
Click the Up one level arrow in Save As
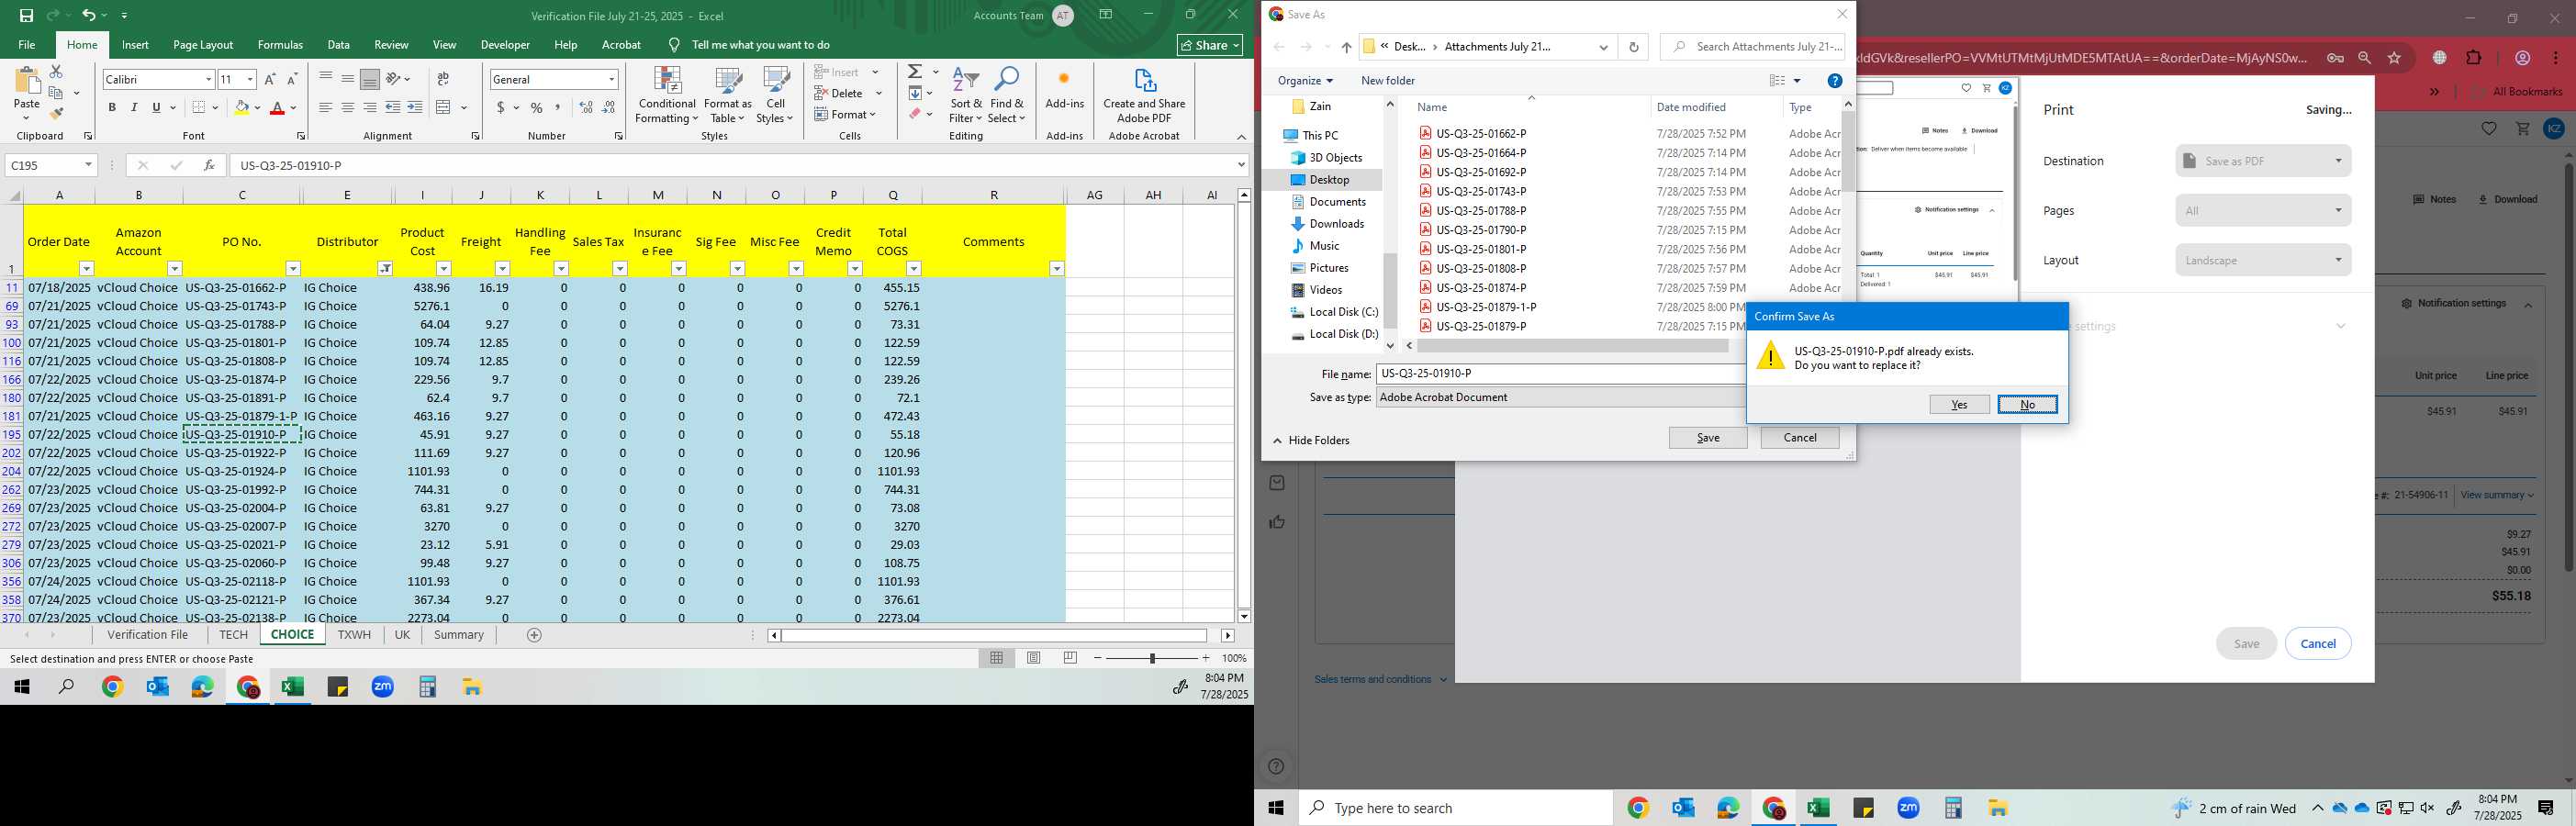tap(1346, 47)
